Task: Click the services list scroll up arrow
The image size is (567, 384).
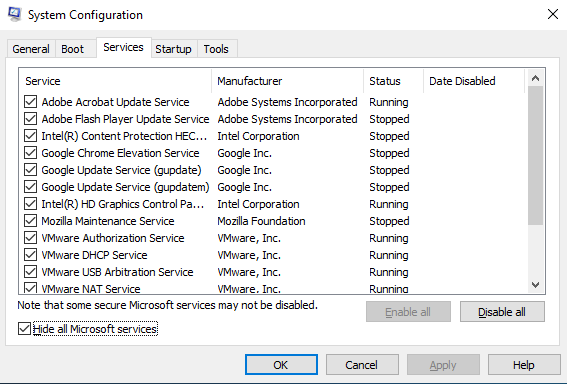Action: tap(536, 78)
